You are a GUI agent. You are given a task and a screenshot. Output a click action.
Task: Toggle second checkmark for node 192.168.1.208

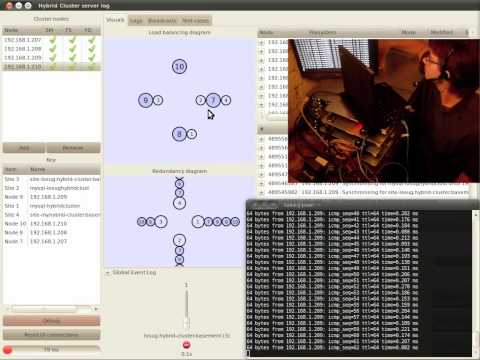72,49
